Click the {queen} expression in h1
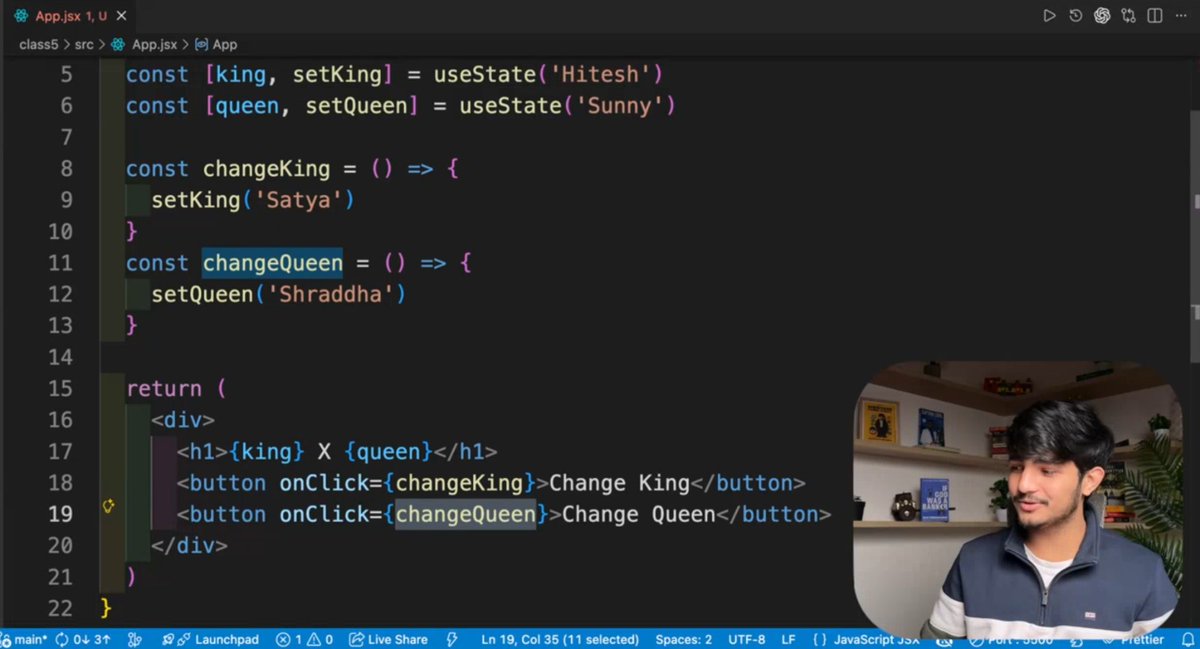Image resolution: width=1200 pixels, height=649 pixels. click(389, 451)
